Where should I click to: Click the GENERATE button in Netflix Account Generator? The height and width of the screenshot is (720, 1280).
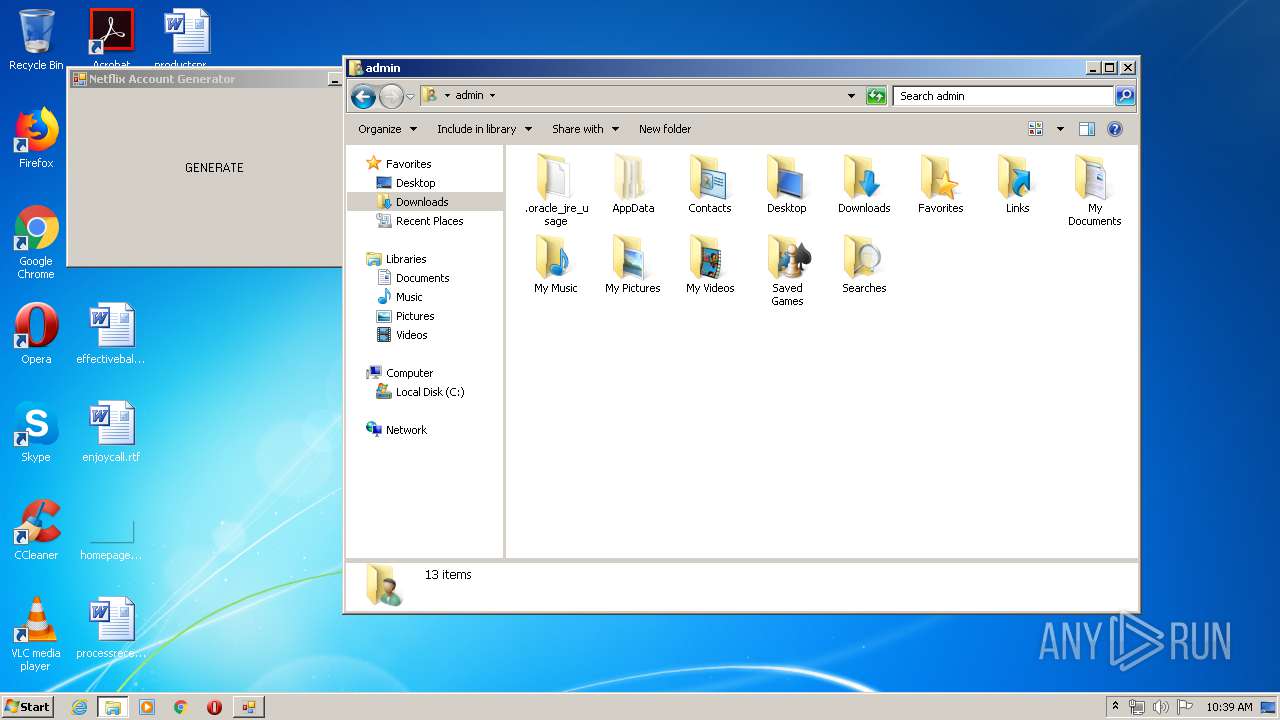214,168
